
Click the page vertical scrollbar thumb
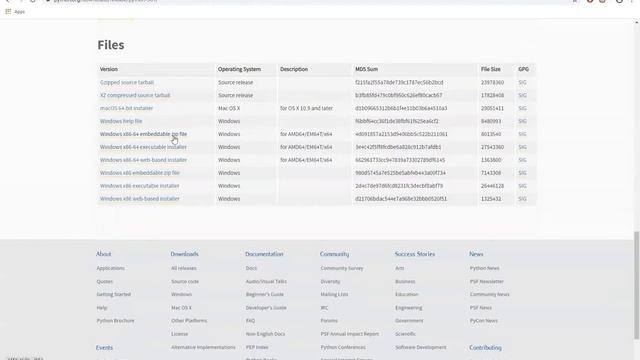coord(636,285)
